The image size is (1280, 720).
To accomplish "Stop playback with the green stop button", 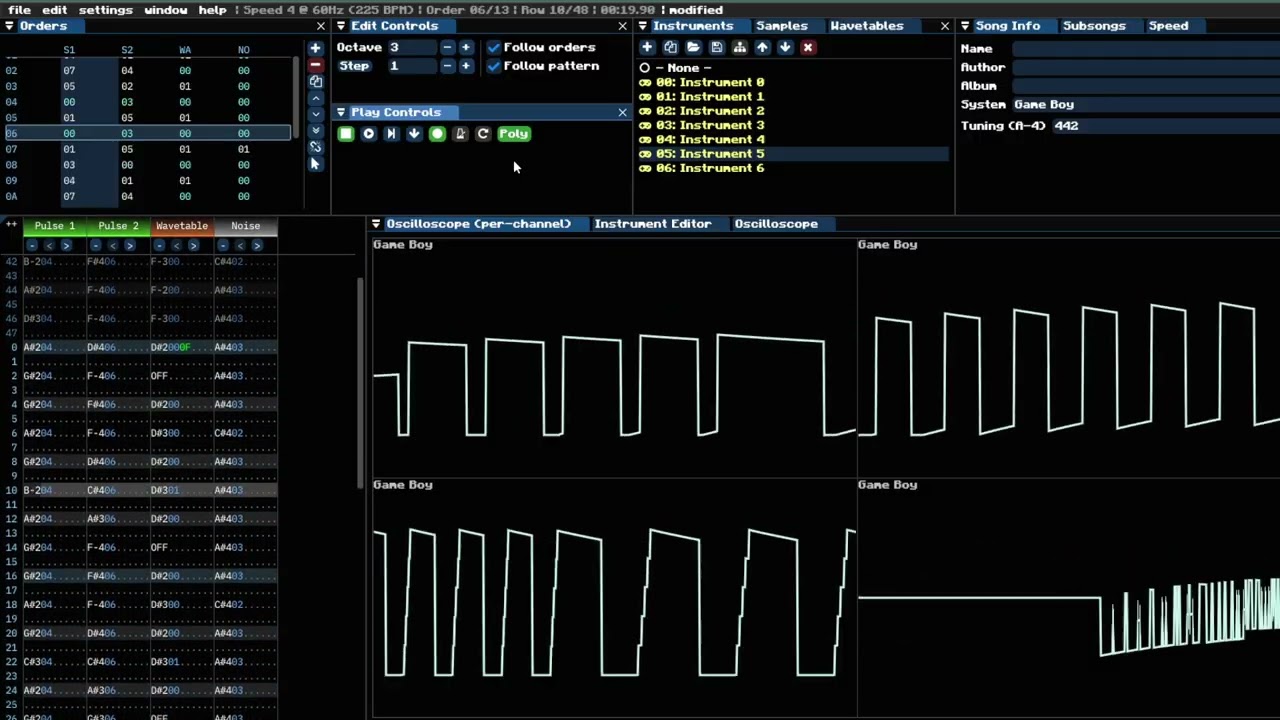I will click(x=346, y=134).
